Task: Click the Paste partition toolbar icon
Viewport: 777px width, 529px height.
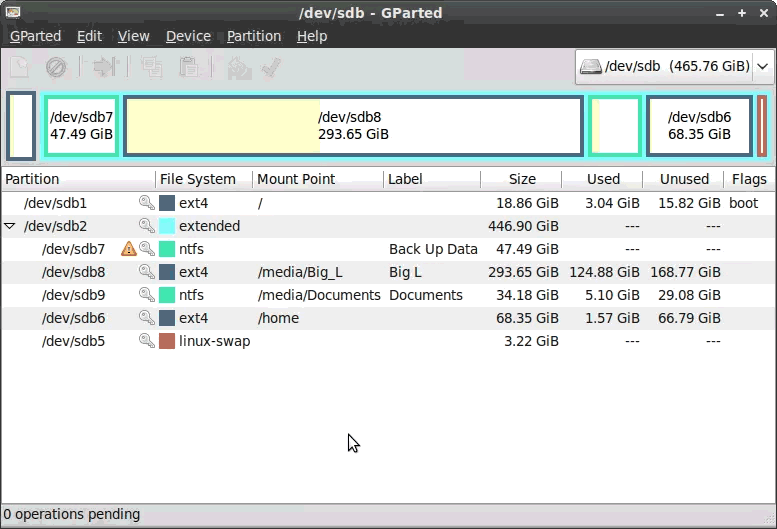Action: (189, 67)
